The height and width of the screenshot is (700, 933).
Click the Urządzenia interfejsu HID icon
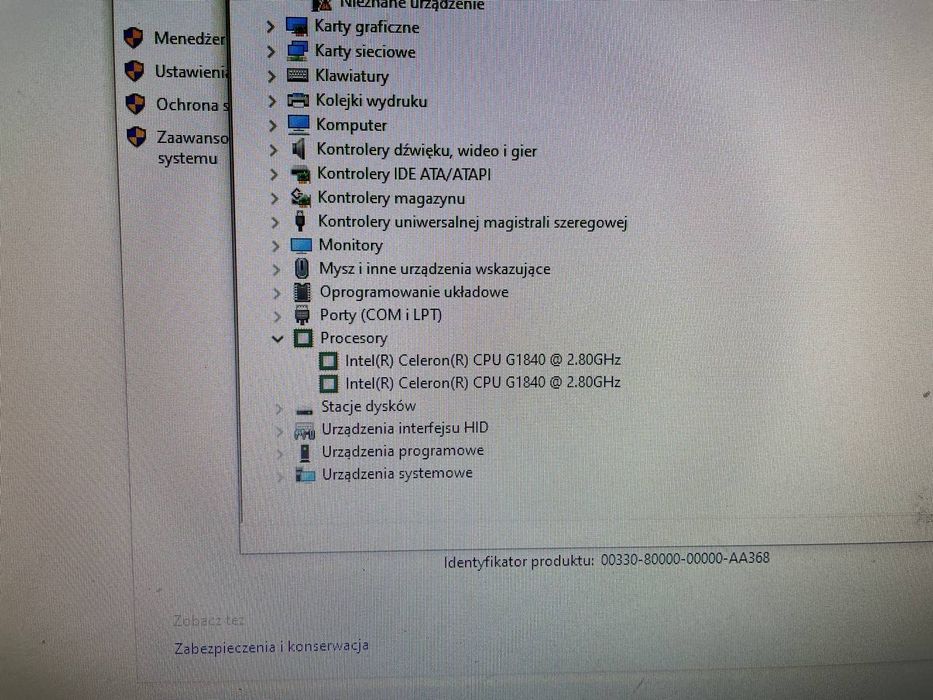click(x=305, y=430)
